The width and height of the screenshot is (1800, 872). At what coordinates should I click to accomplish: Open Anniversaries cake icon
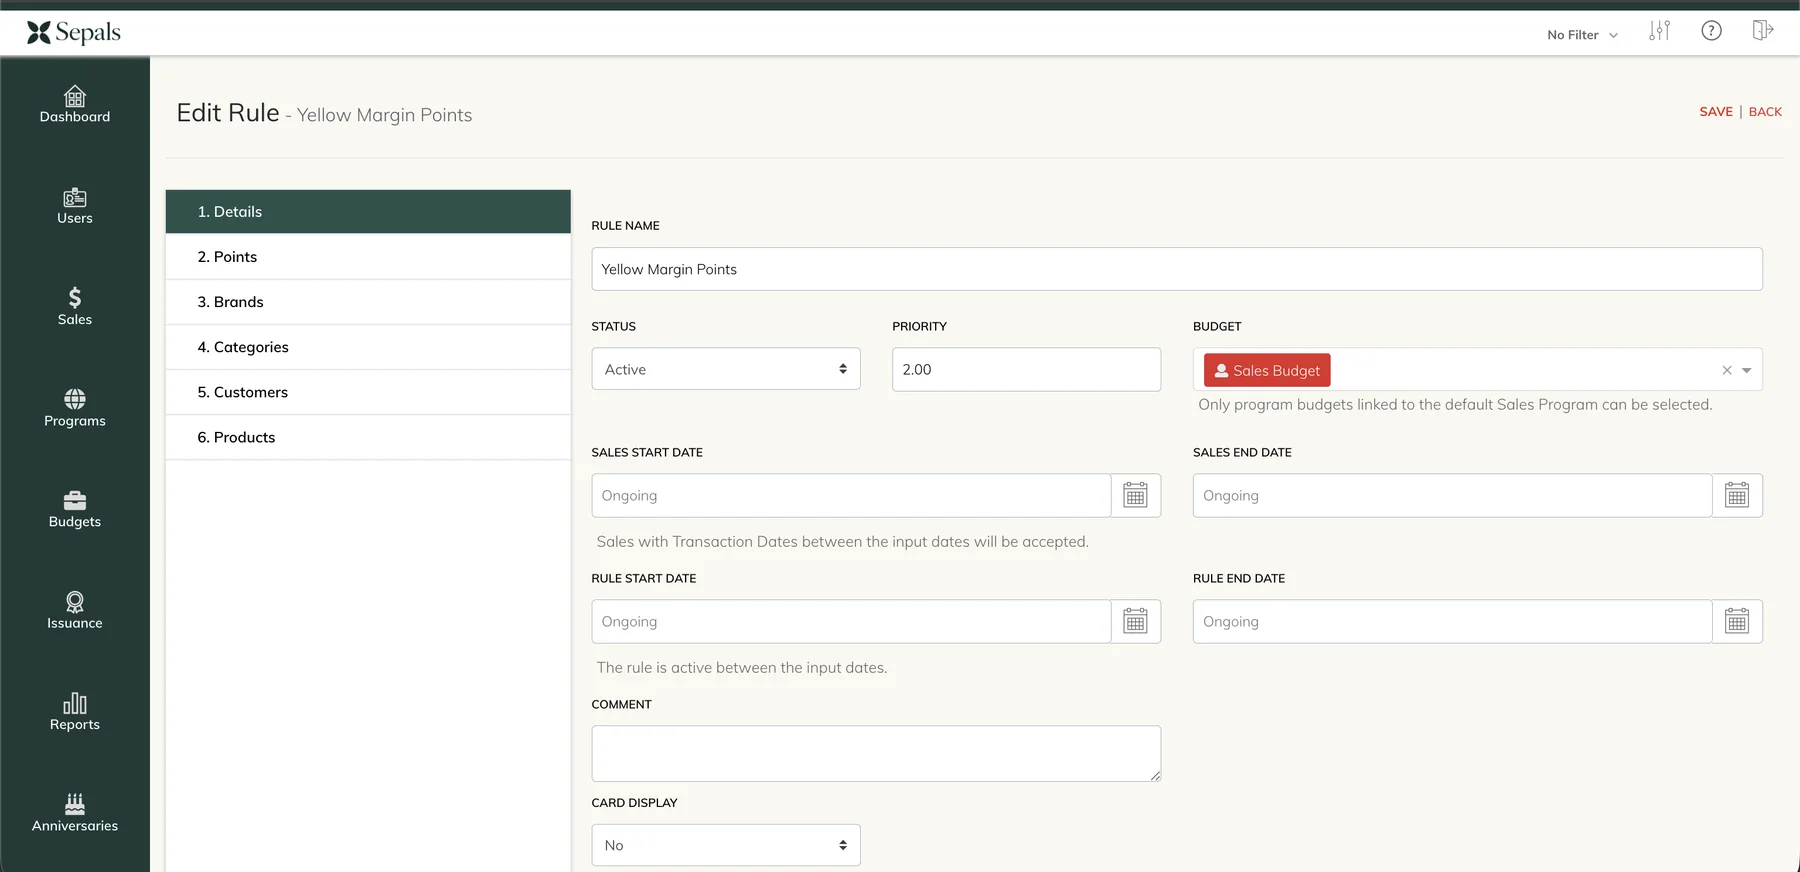click(75, 803)
